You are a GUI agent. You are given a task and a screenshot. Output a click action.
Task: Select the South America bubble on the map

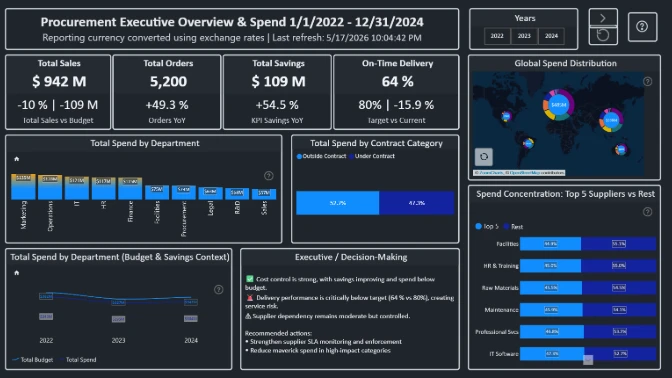(528, 143)
